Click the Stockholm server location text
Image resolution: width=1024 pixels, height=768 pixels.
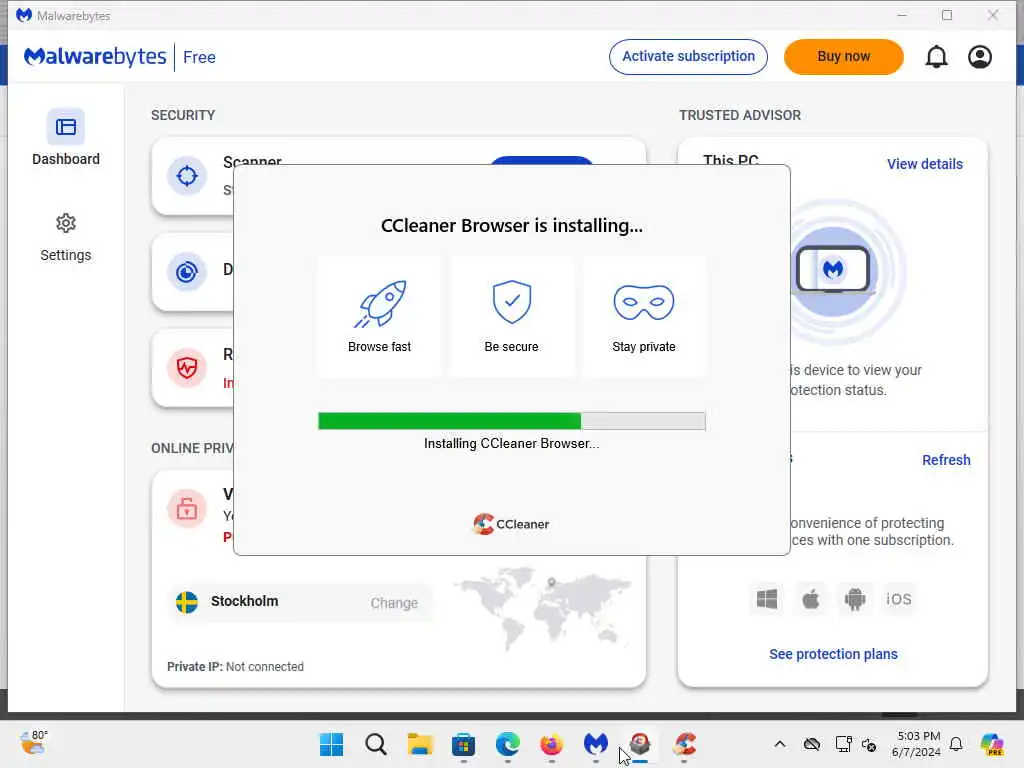(x=244, y=601)
